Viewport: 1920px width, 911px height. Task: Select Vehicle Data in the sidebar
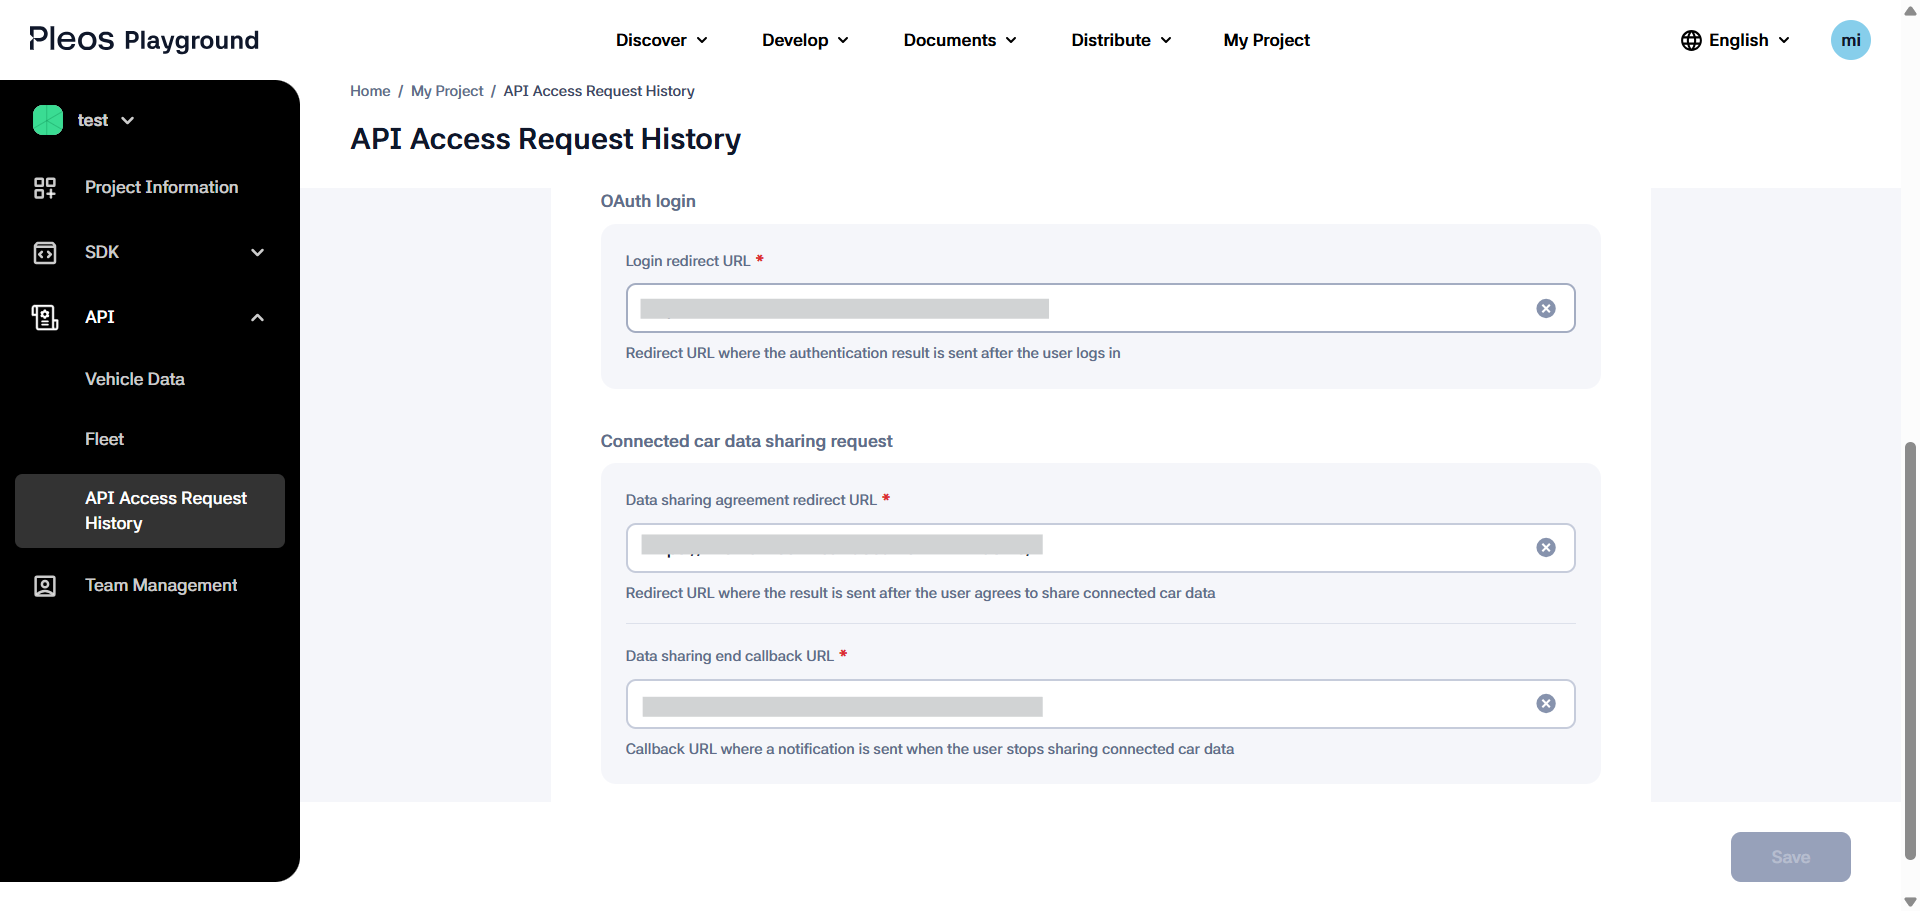(x=135, y=379)
